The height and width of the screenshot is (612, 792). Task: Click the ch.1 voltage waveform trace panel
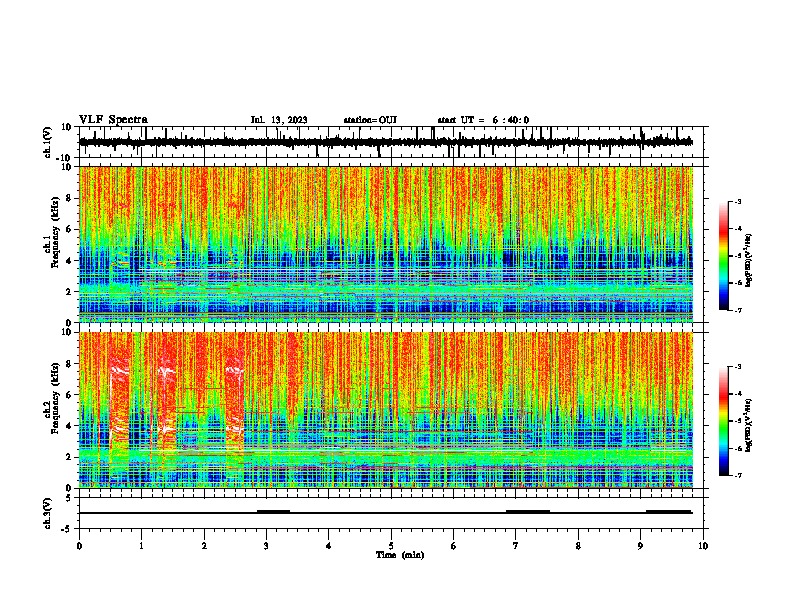pyautogui.click(x=393, y=142)
